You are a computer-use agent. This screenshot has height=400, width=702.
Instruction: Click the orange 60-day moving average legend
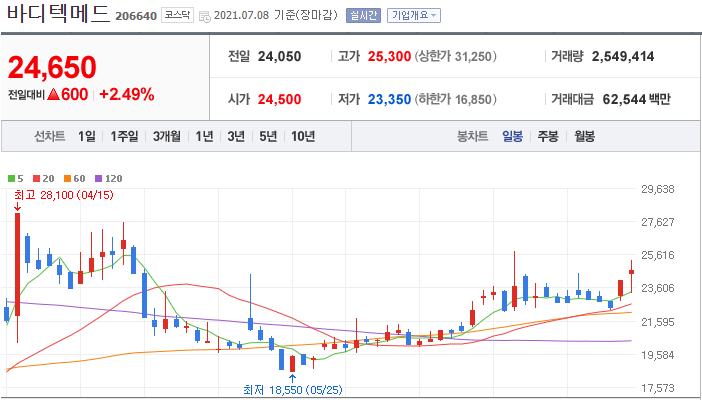tap(74, 179)
